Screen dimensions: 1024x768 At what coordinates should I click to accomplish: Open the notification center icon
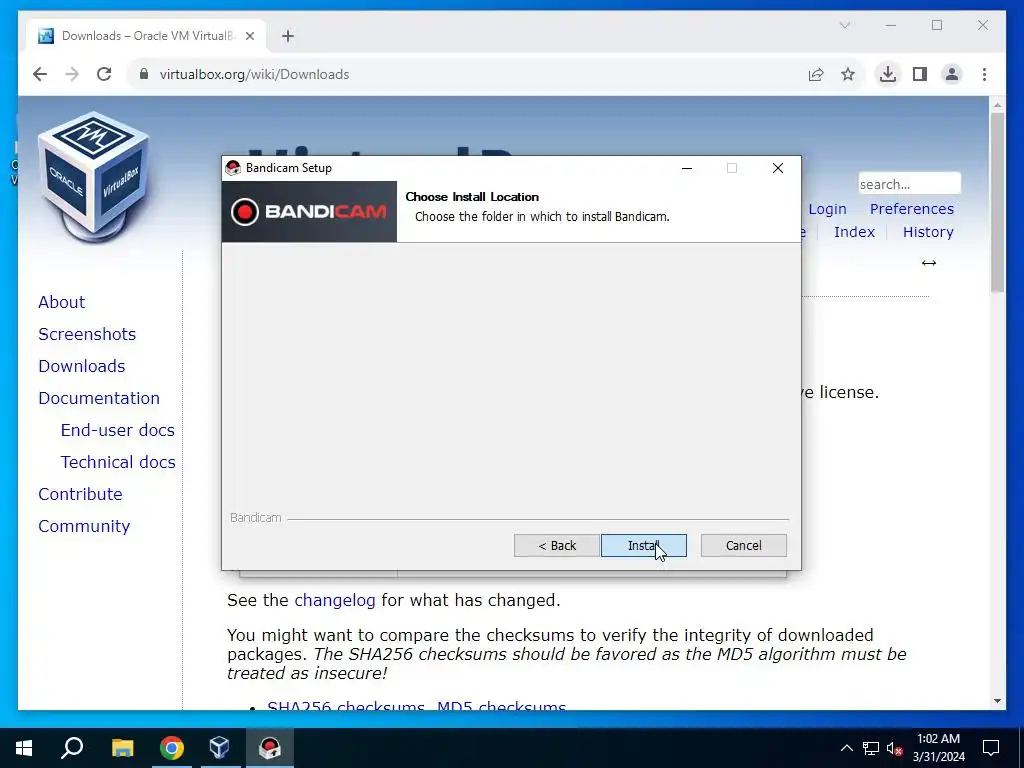coord(991,748)
